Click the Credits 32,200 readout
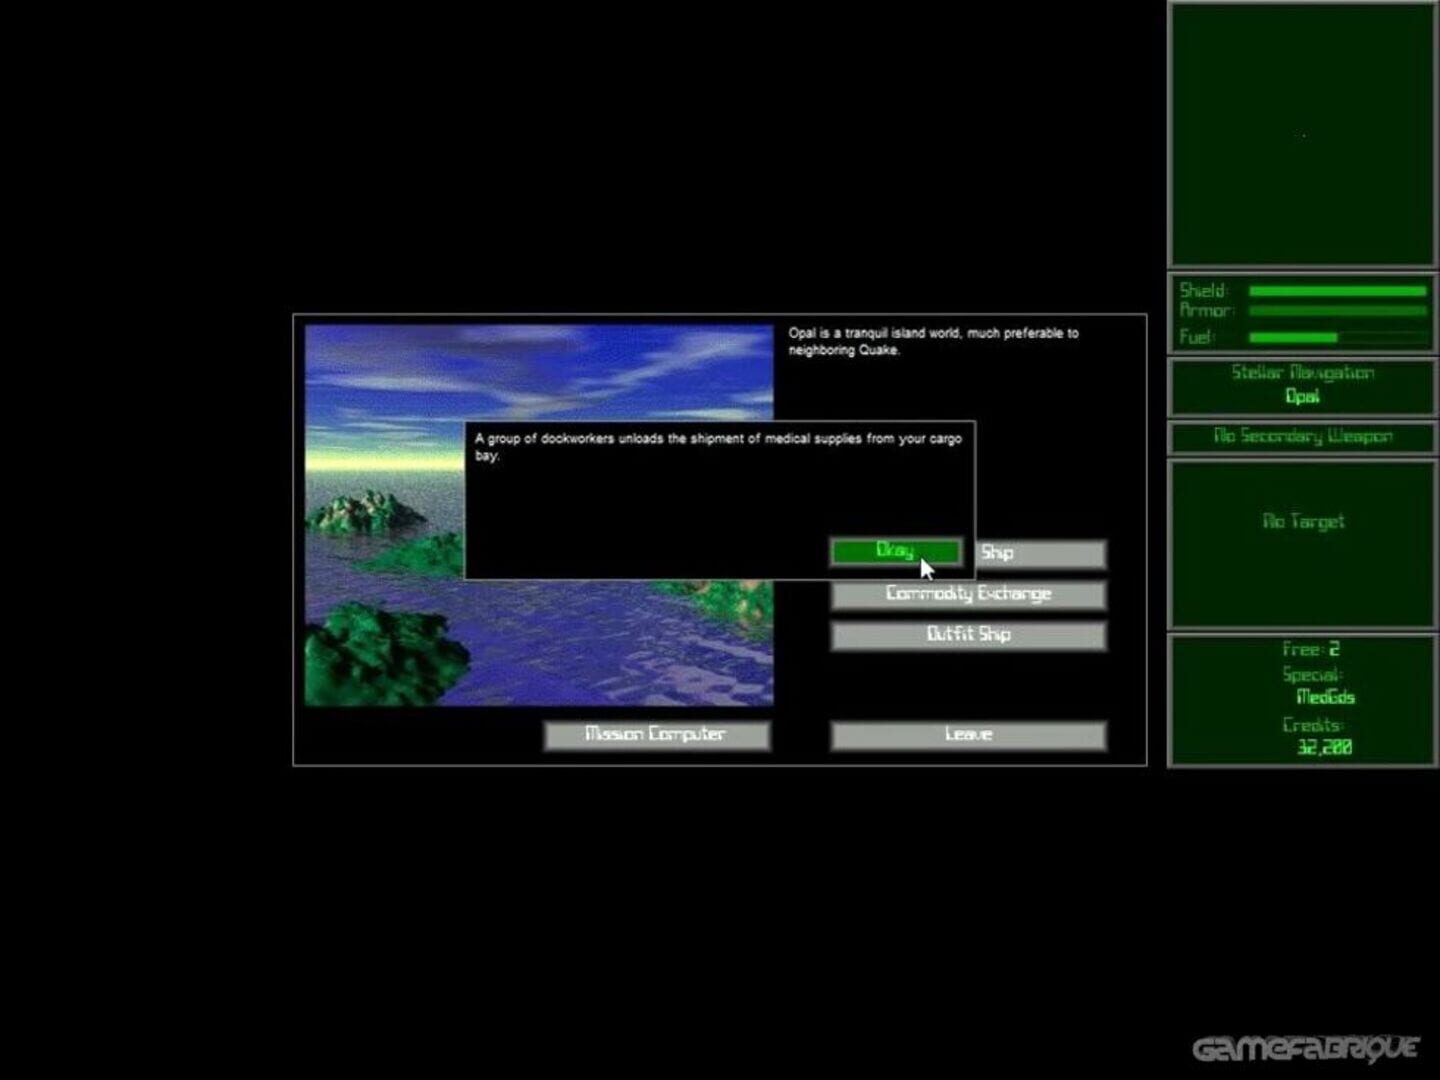The height and width of the screenshot is (1080, 1440). point(1323,747)
